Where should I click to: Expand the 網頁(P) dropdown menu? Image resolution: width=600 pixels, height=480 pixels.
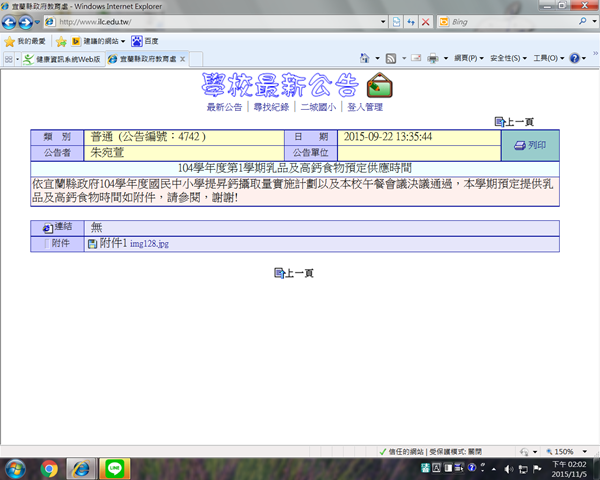pyautogui.click(x=468, y=59)
